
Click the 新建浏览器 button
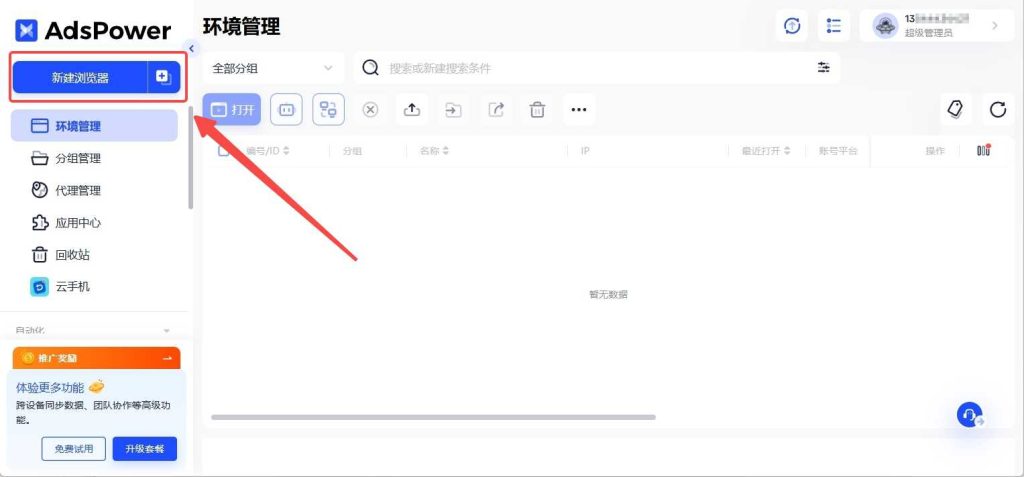pyautogui.click(x=80, y=77)
